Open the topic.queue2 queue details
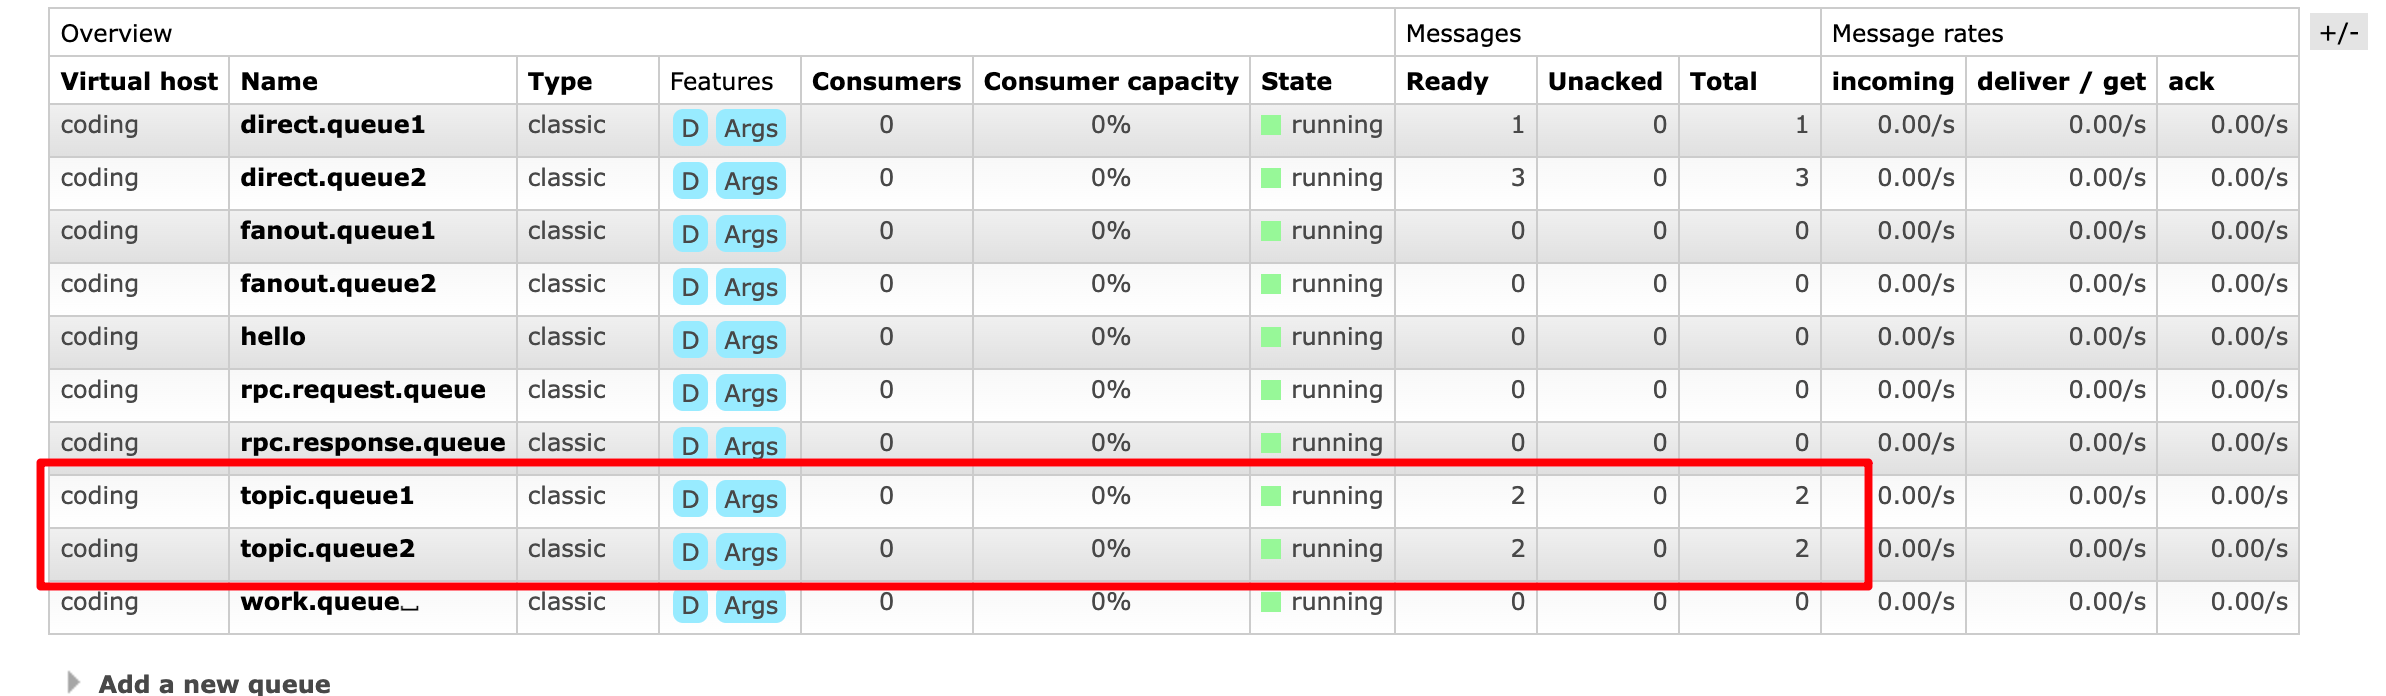This screenshot has width=2386, height=696. [x=327, y=549]
